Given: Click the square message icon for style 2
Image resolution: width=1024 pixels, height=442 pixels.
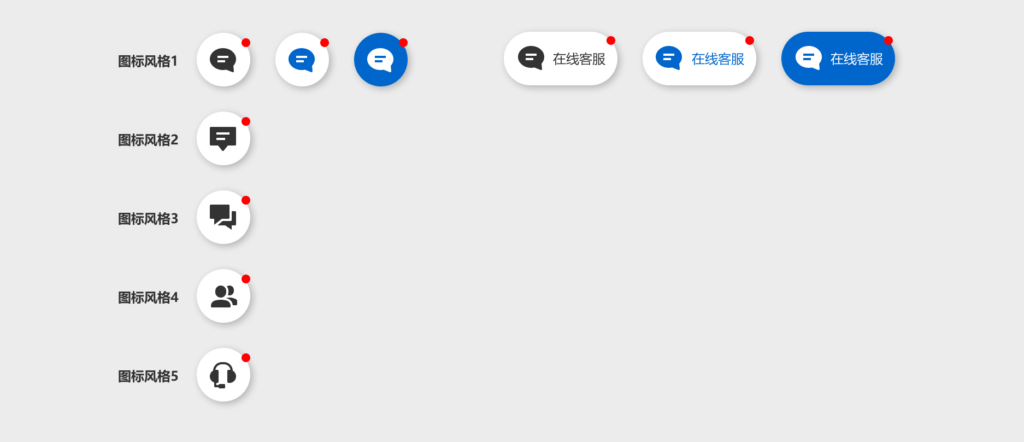Looking at the screenshot, I should point(223,138).
